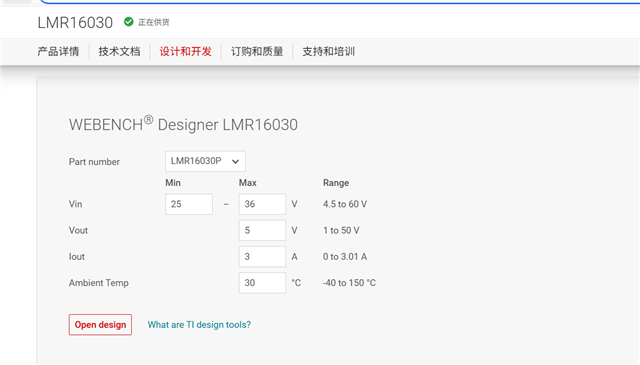Screen dimensions: 640x365
Task: Go to the 订购和质量 tab
Action: click(257, 51)
